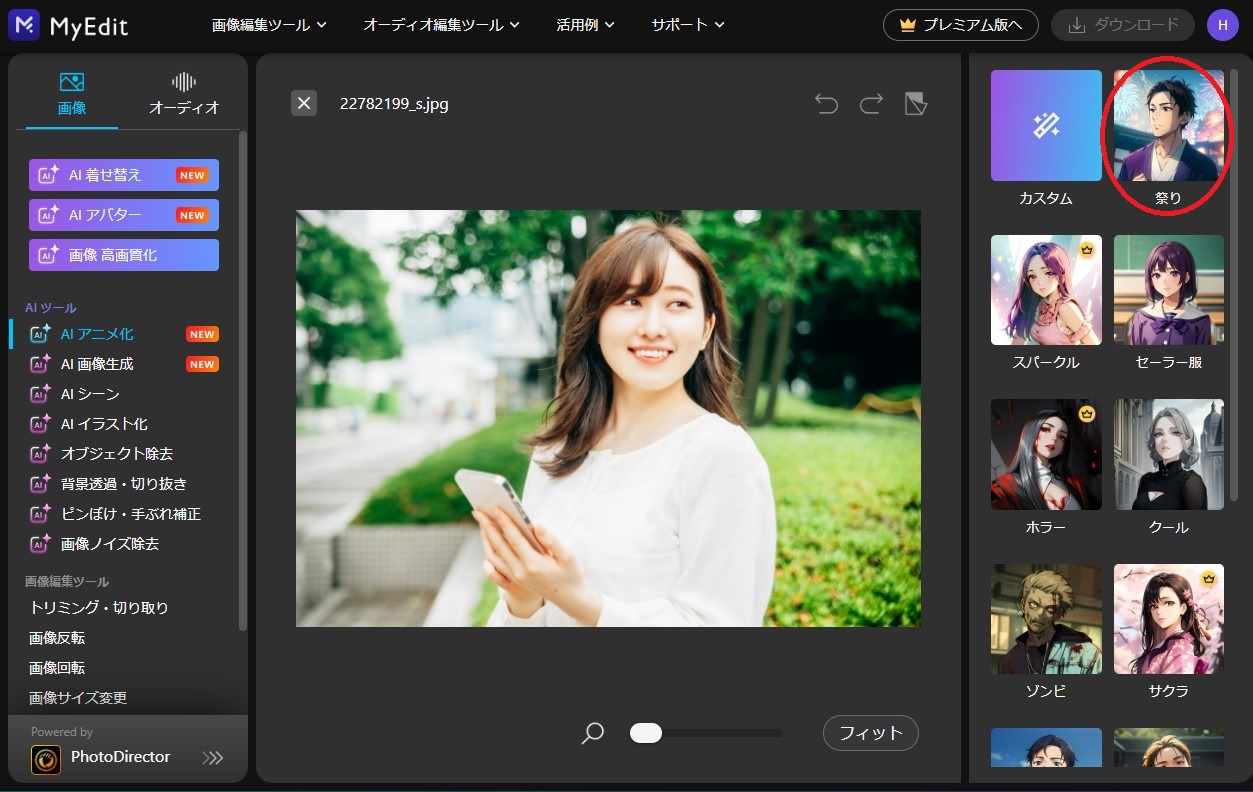The width and height of the screenshot is (1253, 792).
Task: Select the 祭り anime style
Action: click(x=1169, y=125)
